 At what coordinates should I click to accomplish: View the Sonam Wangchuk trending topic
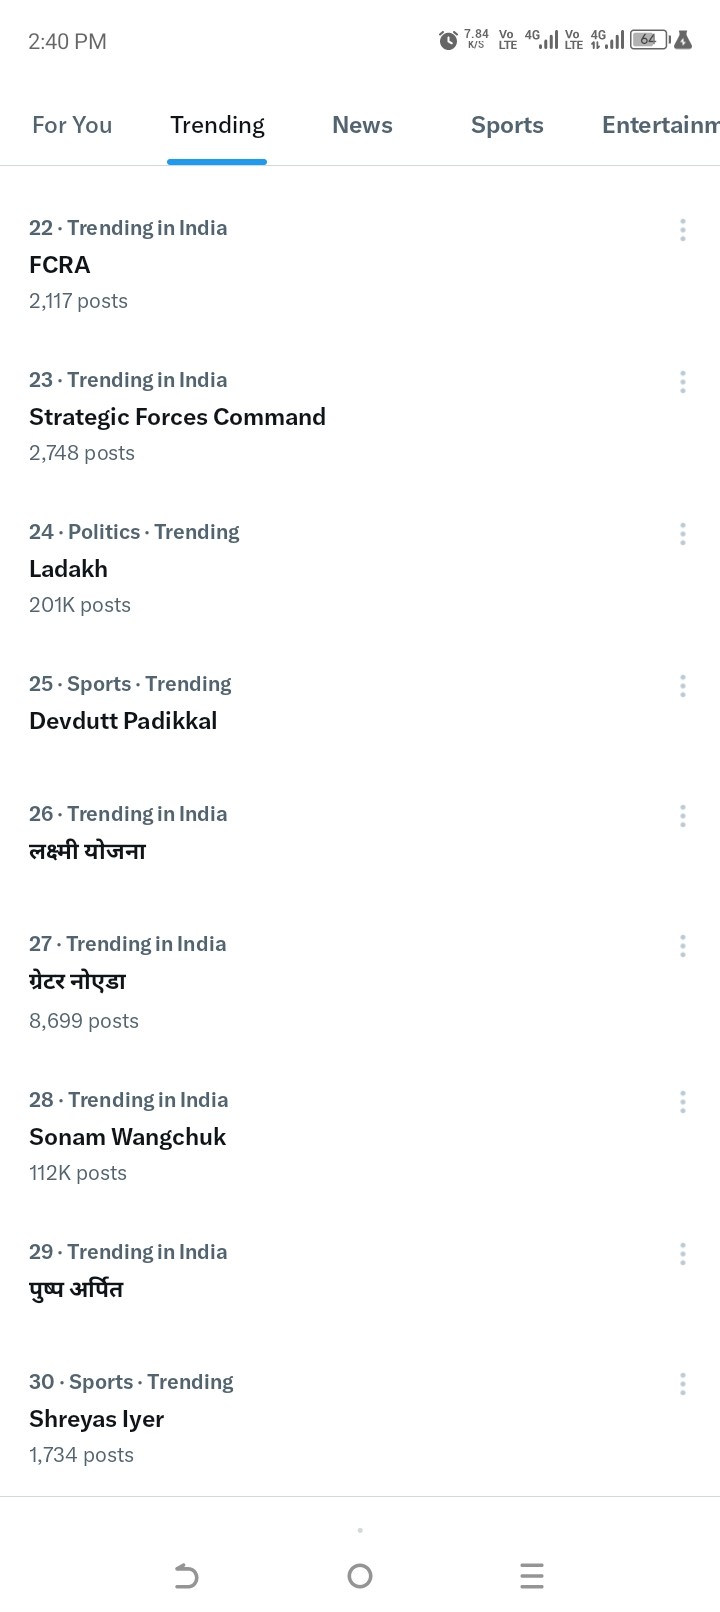(128, 1137)
